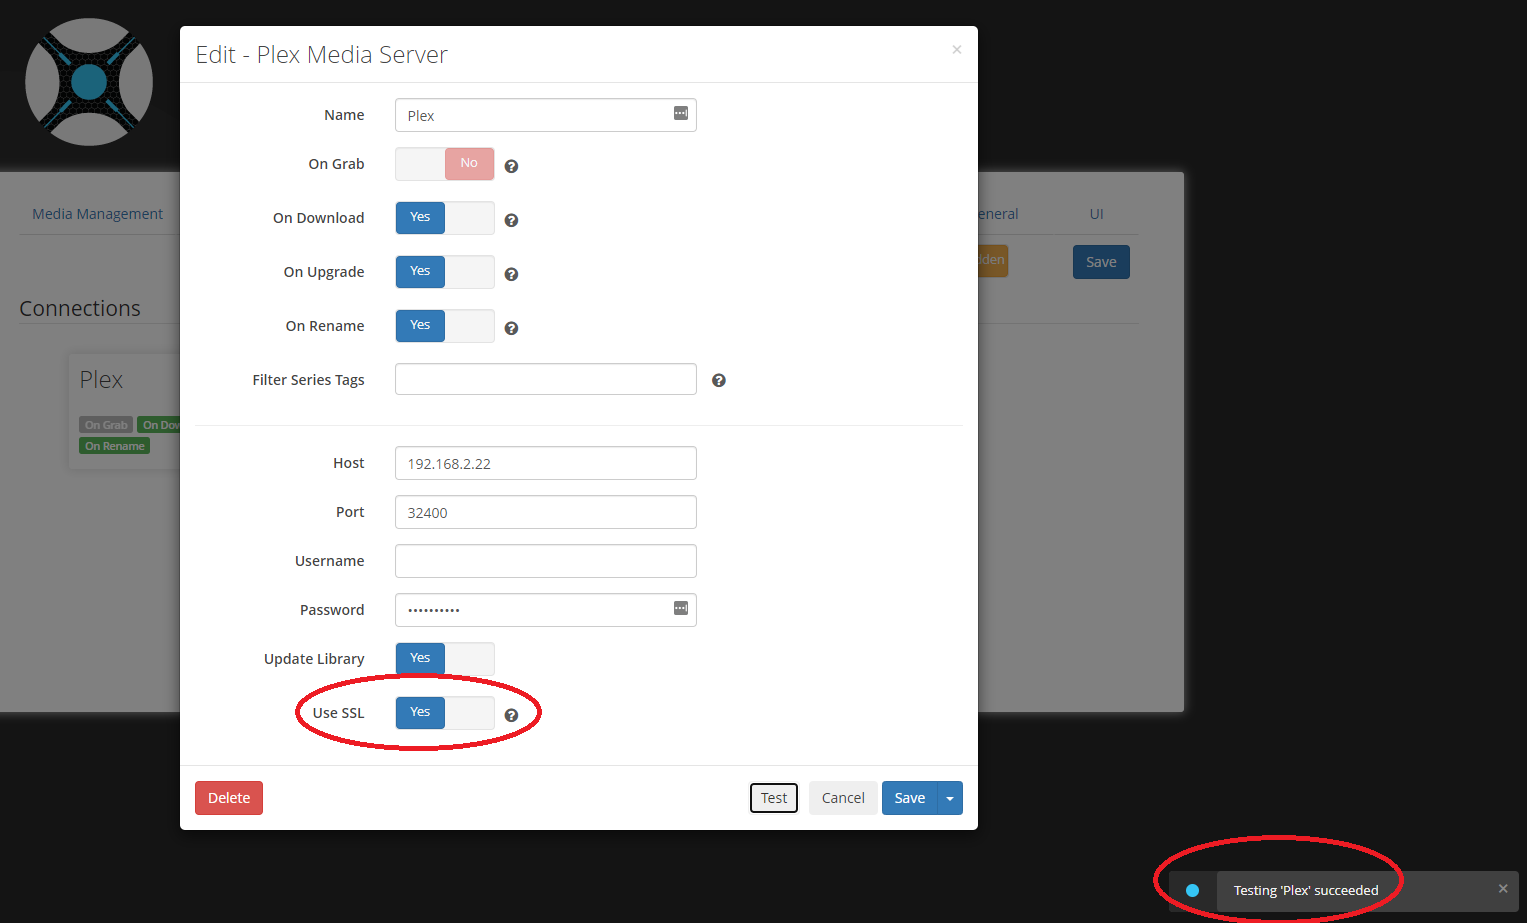Focus the Filter Series Tags field
Screen dimensions: 1527x923
(546, 379)
